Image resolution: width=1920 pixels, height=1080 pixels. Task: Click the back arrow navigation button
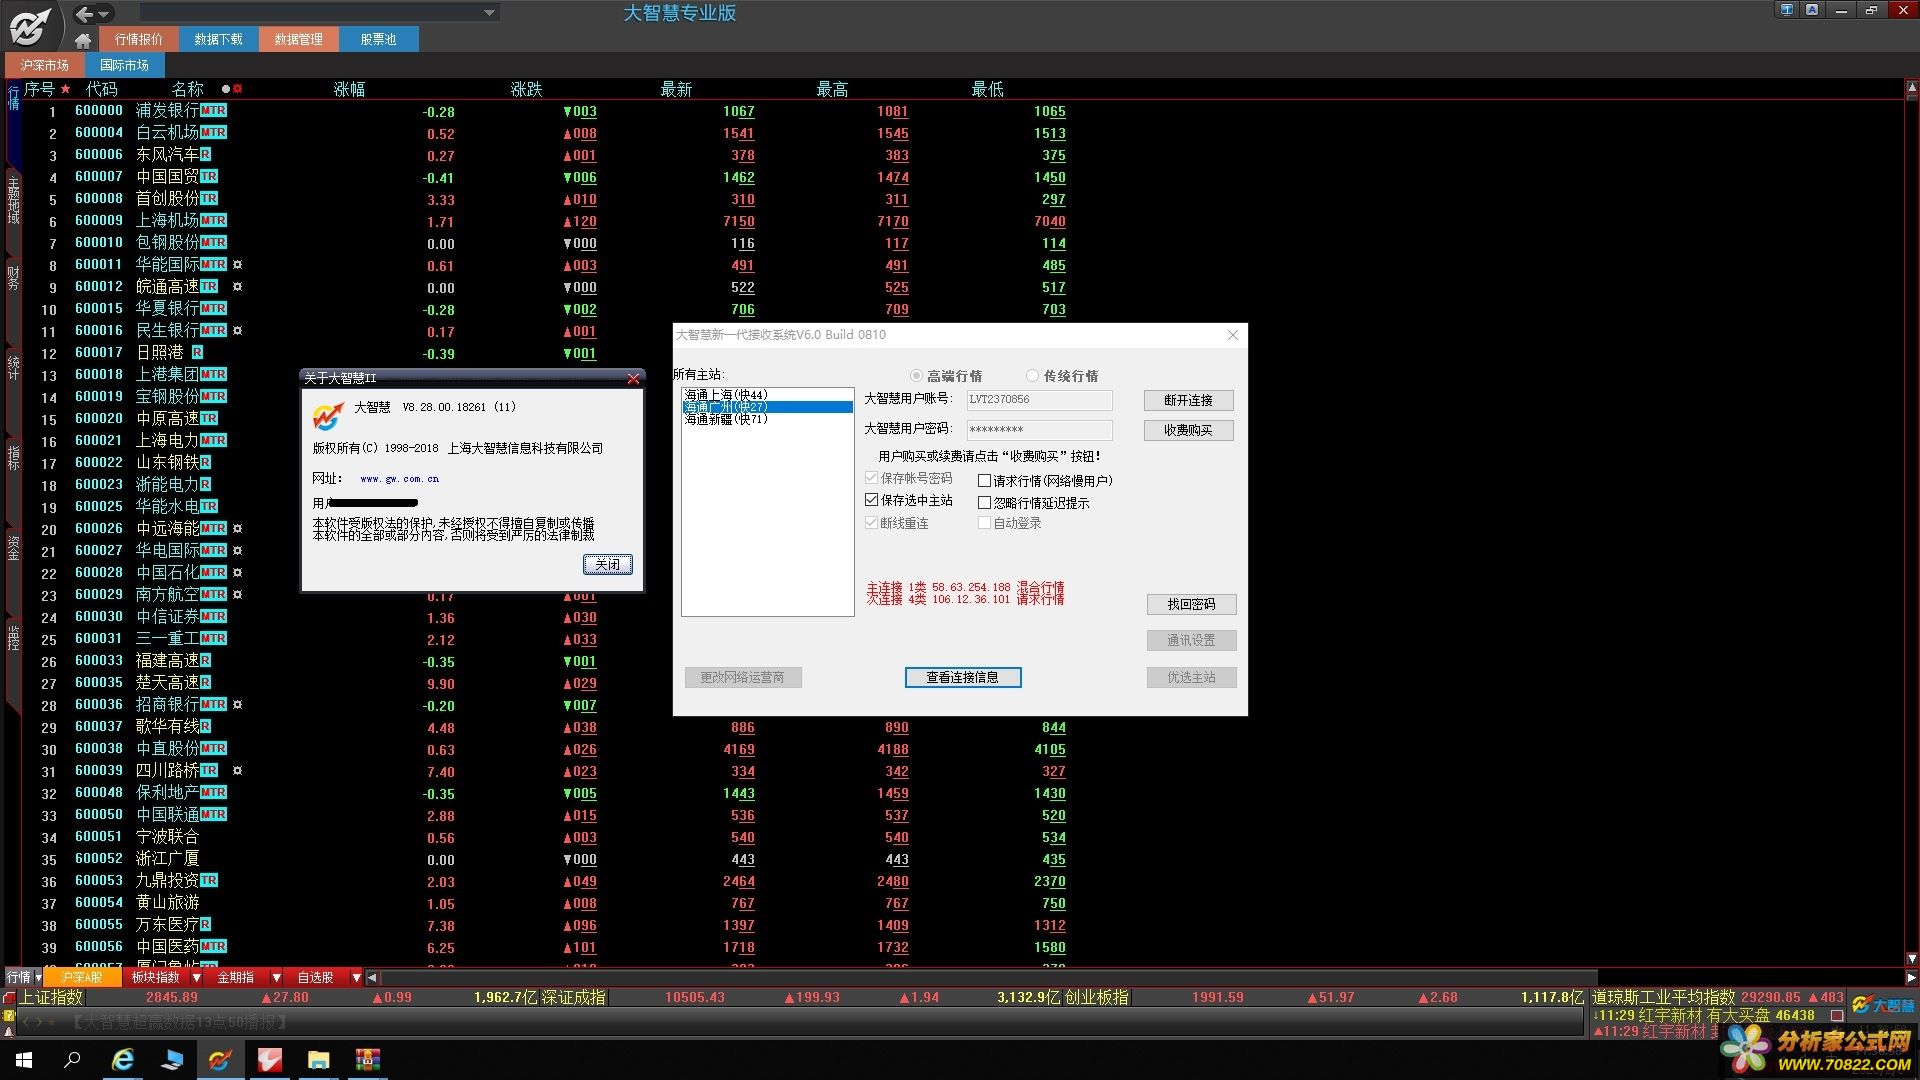click(x=85, y=14)
